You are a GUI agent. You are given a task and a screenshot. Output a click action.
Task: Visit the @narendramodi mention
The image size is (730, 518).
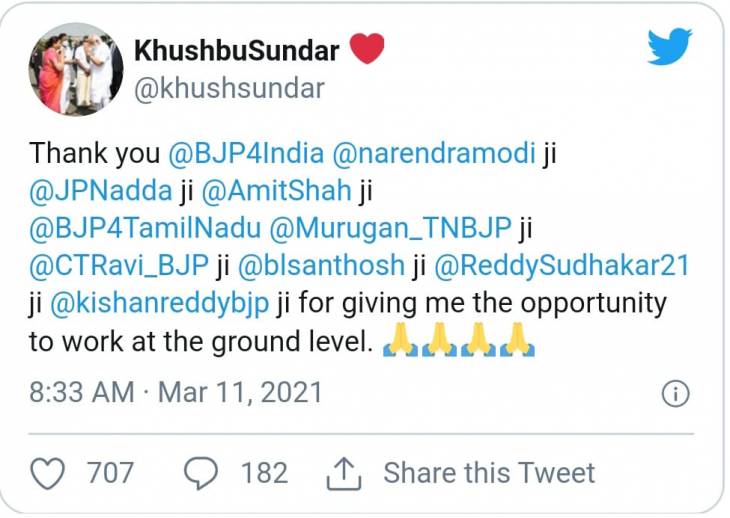438,153
